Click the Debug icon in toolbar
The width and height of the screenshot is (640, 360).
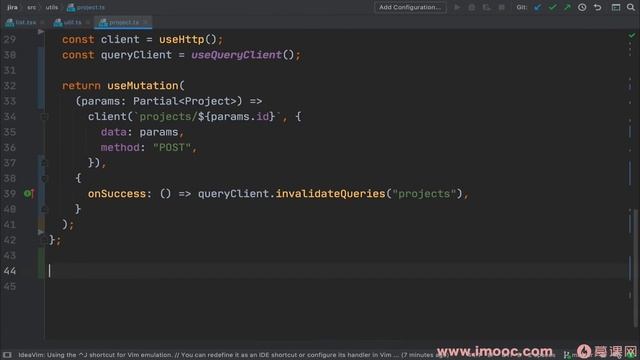point(472,7)
